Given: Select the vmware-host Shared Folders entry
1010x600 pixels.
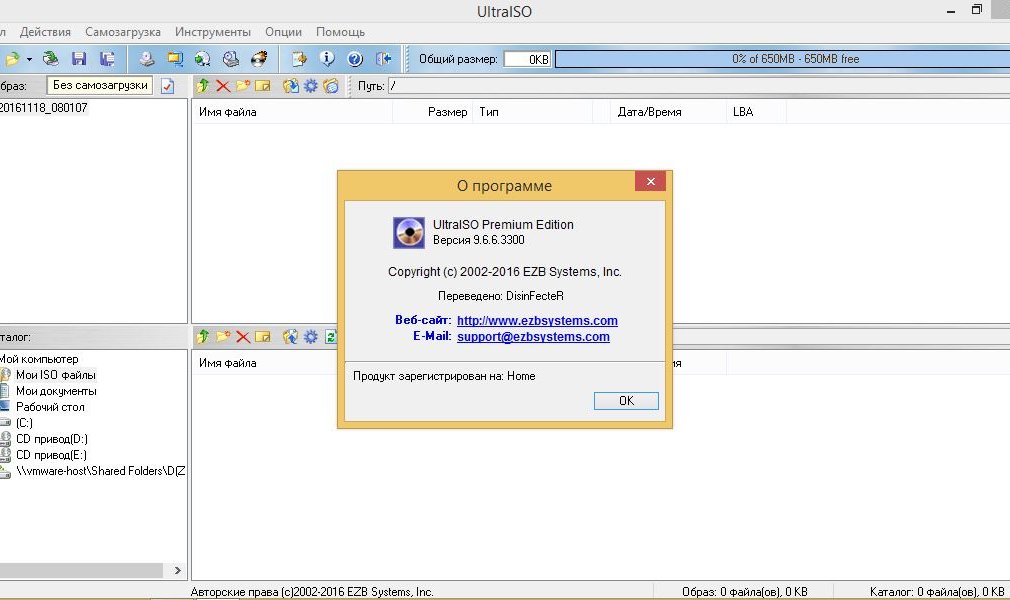Looking at the screenshot, I should (x=100, y=471).
